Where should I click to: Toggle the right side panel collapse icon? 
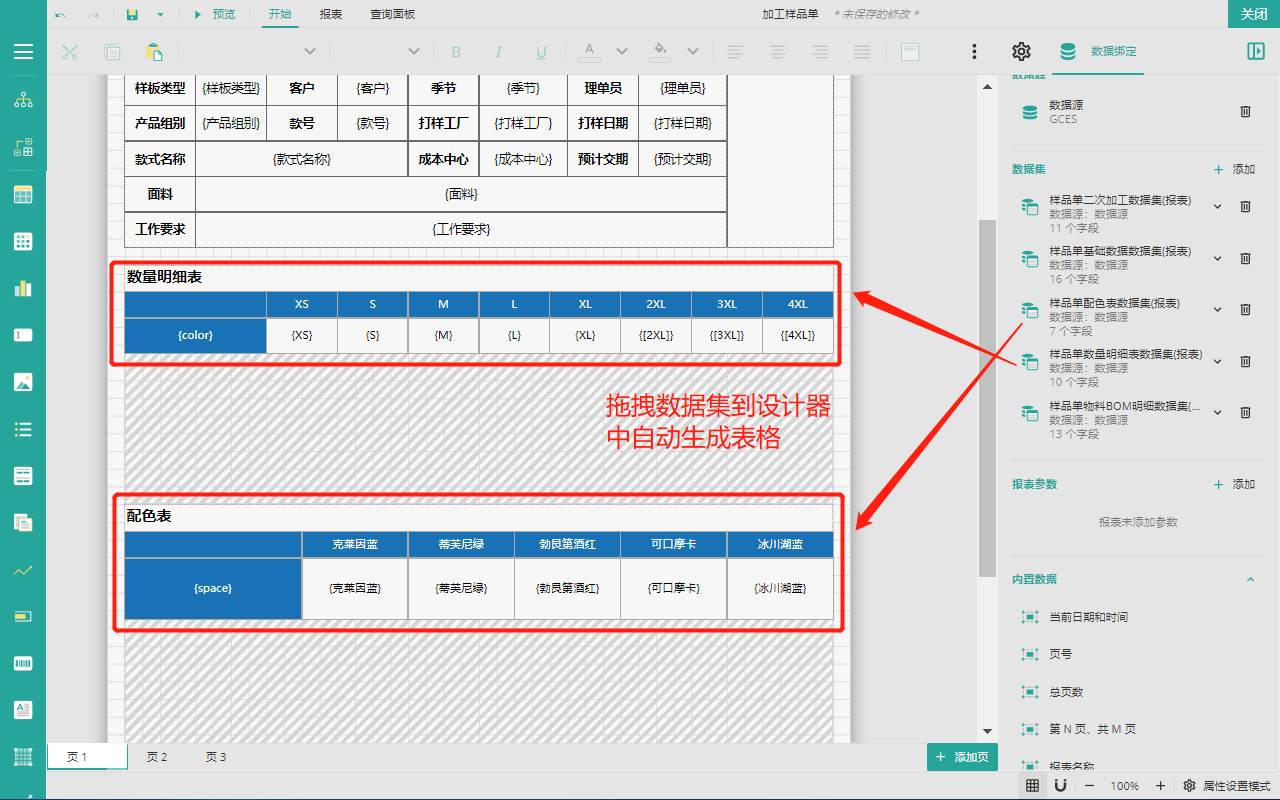1256,52
